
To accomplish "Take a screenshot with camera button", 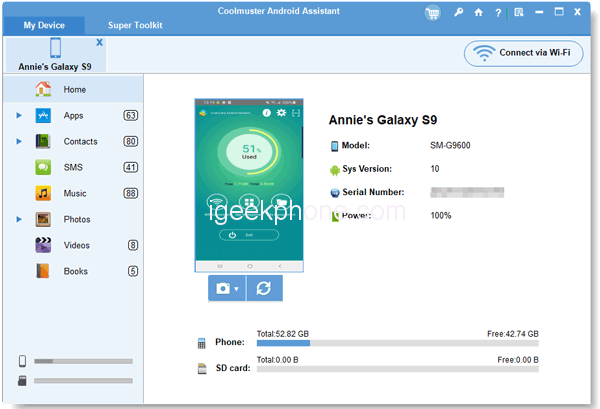I will (223, 288).
